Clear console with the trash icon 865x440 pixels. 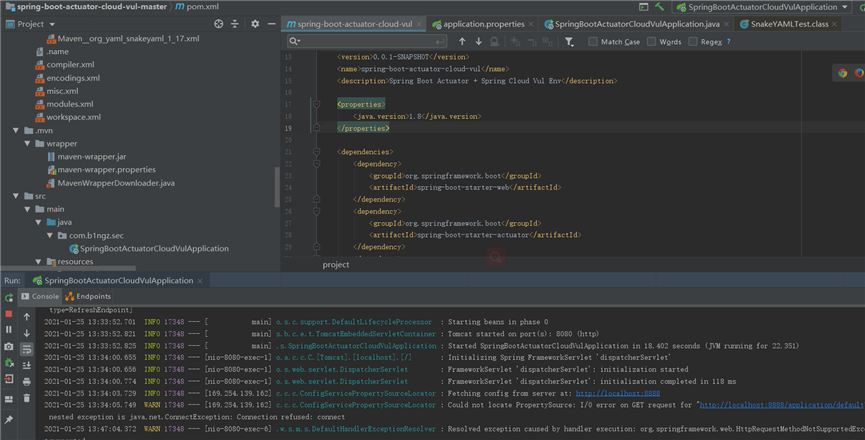(x=26, y=398)
